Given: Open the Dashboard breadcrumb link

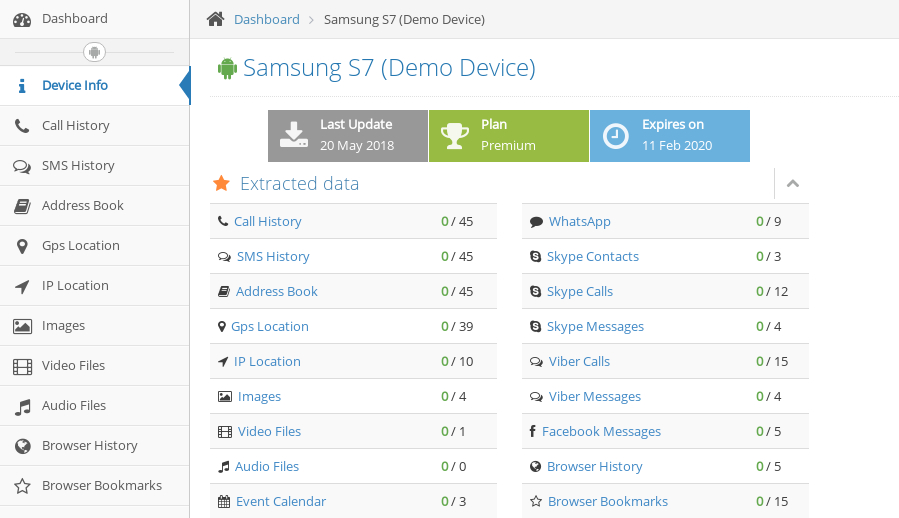Looking at the screenshot, I should click(266, 19).
